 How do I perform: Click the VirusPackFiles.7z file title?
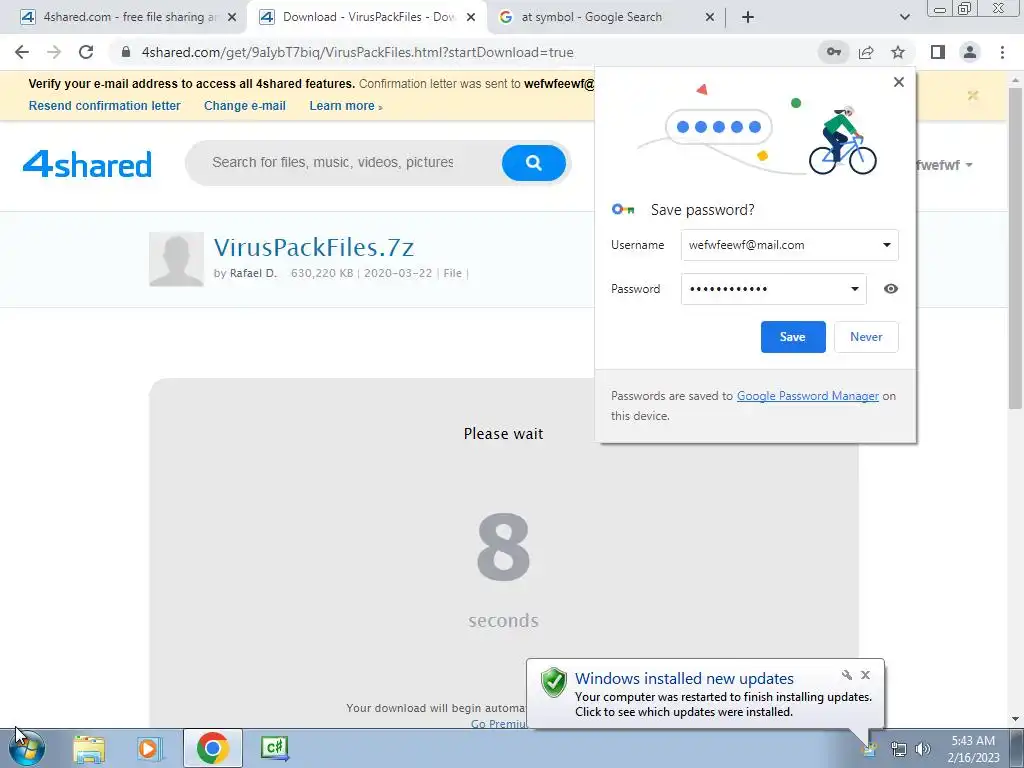pos(313,248)
